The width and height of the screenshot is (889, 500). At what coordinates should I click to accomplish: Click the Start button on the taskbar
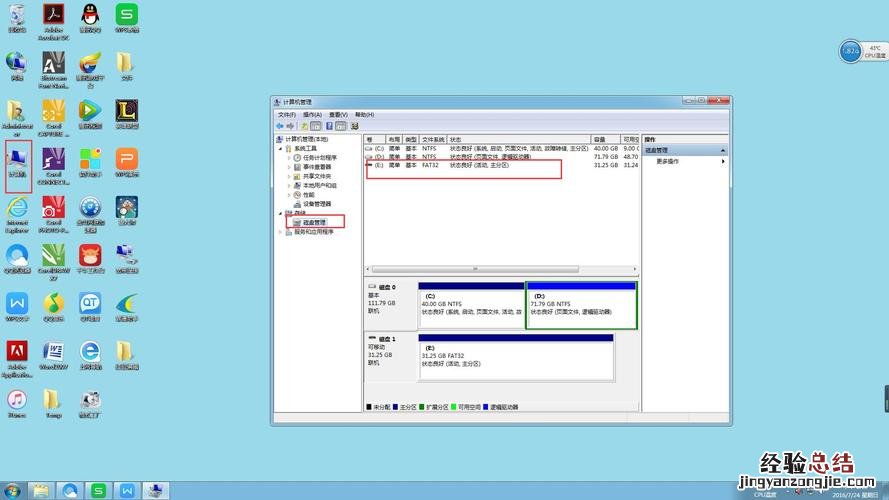[12, 491]
